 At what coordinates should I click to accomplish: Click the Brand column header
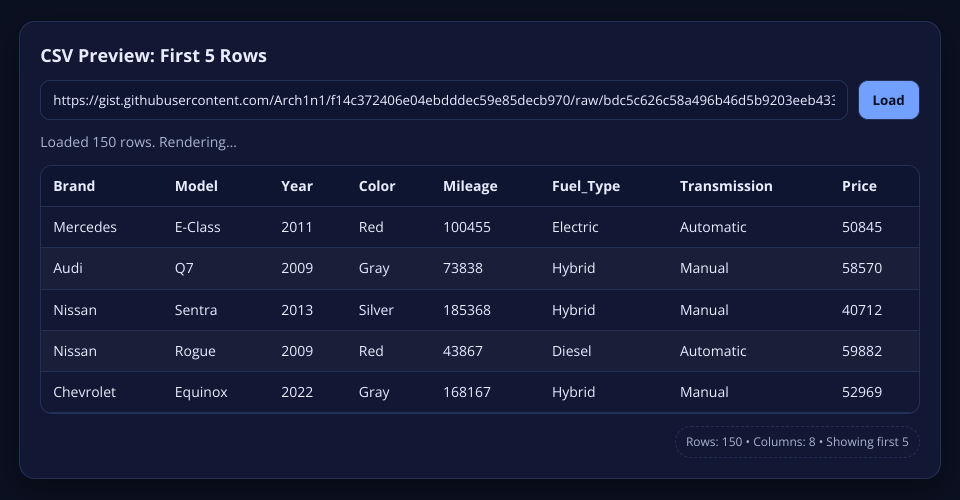tap(74, 186)
